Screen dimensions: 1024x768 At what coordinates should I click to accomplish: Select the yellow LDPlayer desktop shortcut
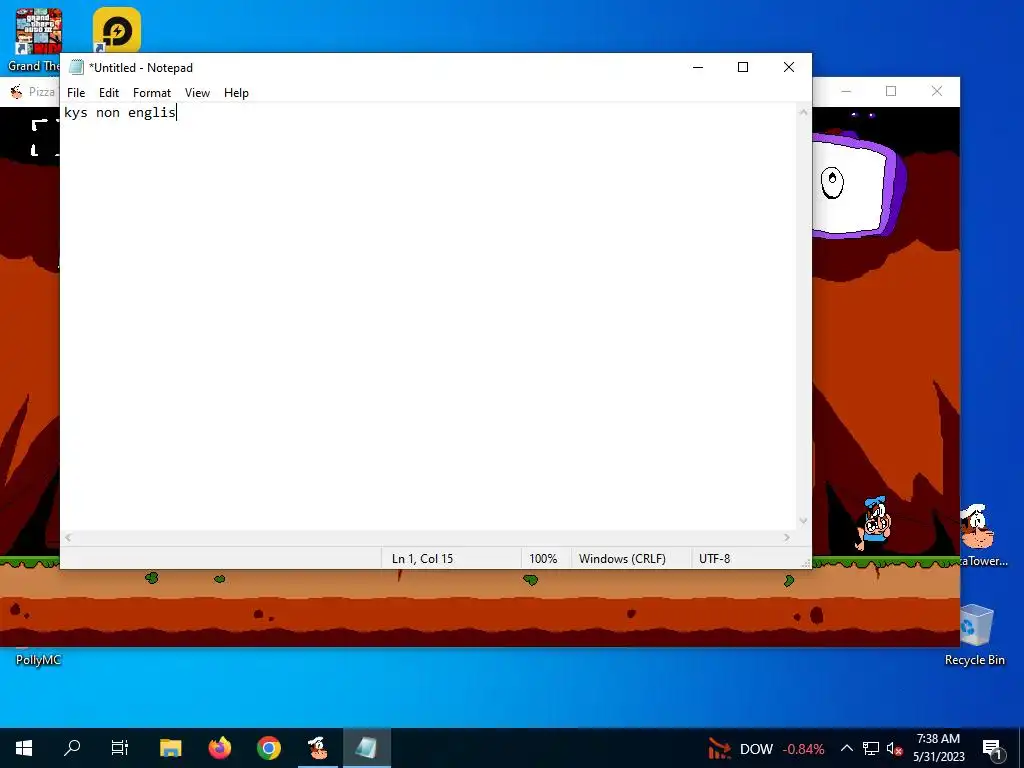[117, 30]
